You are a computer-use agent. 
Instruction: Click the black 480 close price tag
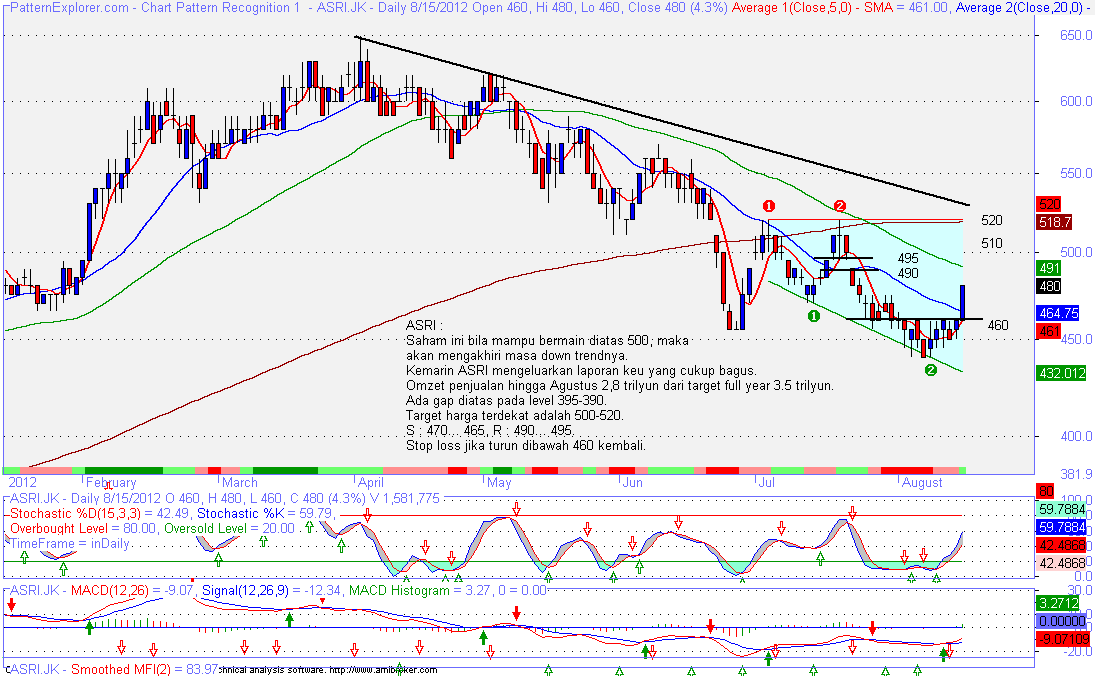tap(1050, 286)
